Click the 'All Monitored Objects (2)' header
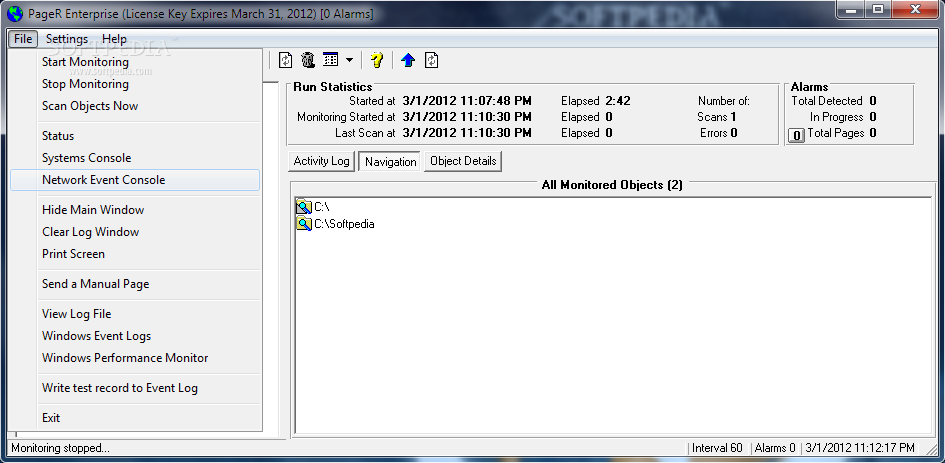Viewport: 945px width, 463px height. [x=612, y=185]
